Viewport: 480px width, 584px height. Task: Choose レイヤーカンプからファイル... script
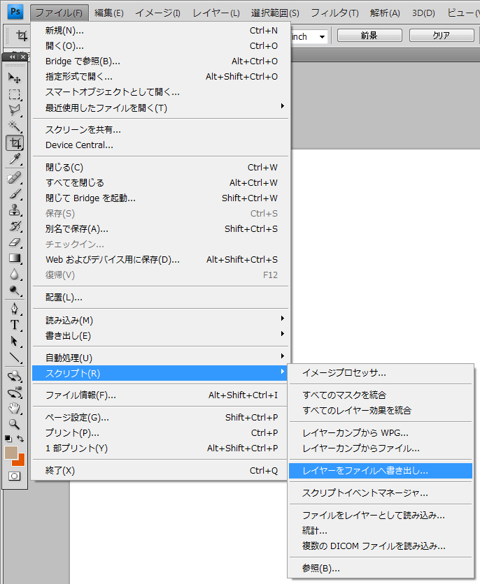381,448
